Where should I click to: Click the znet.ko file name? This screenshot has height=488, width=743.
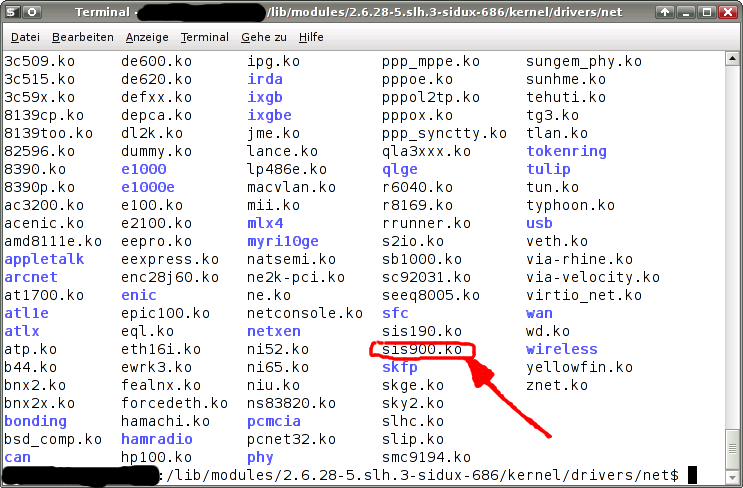click(557, 385)
